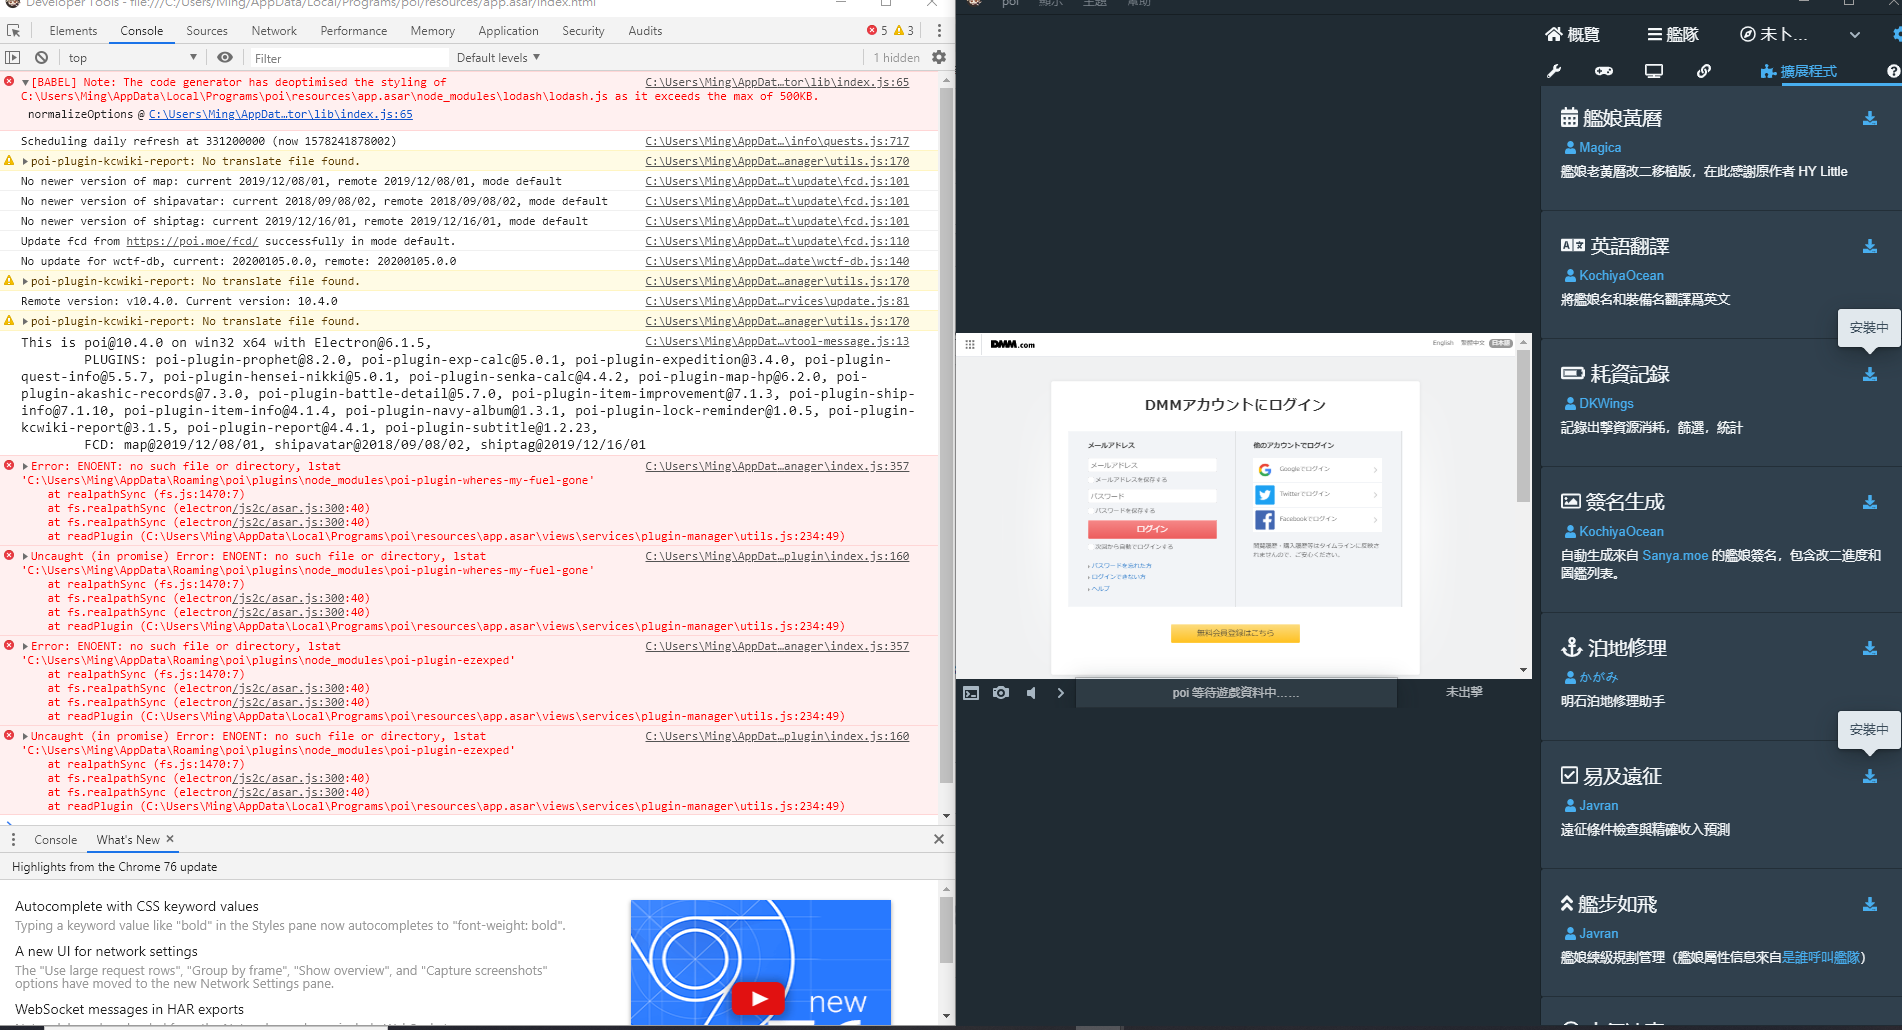Expand the first kcwiki-report warning
Screen dimensions: 1902x1030
pyautogui.click(x=25, y=161)
